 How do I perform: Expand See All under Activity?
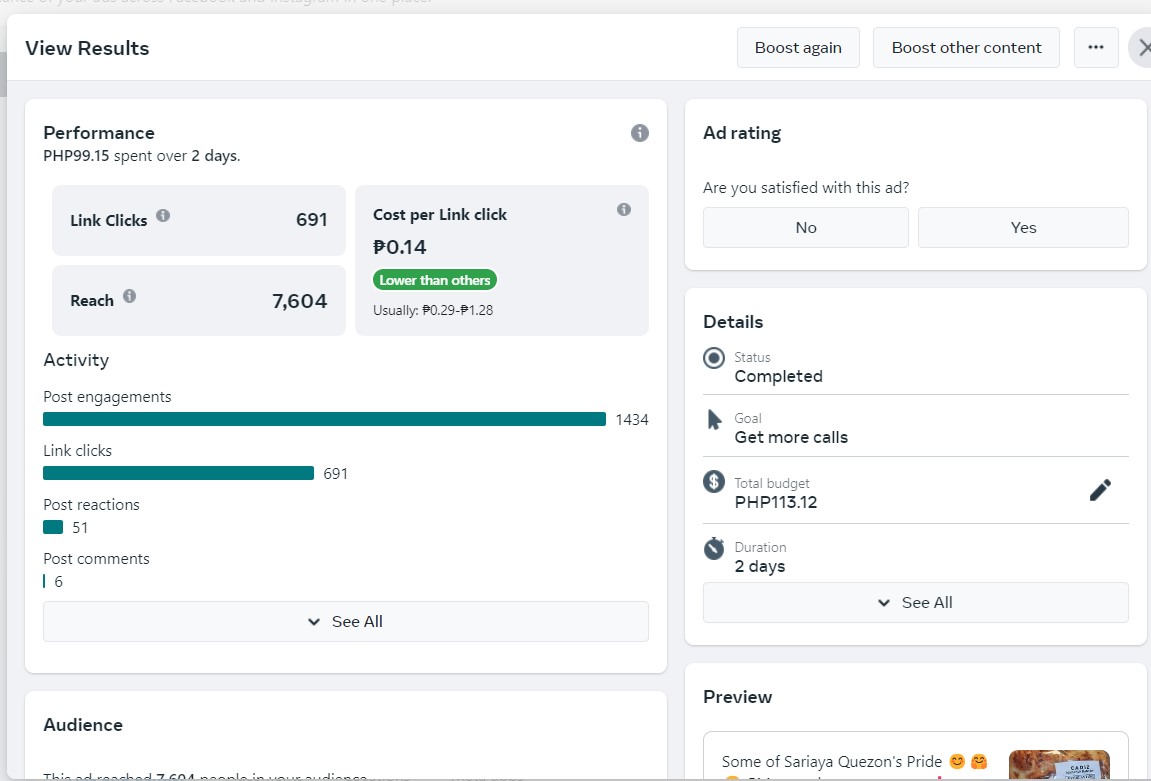[346, 622]
